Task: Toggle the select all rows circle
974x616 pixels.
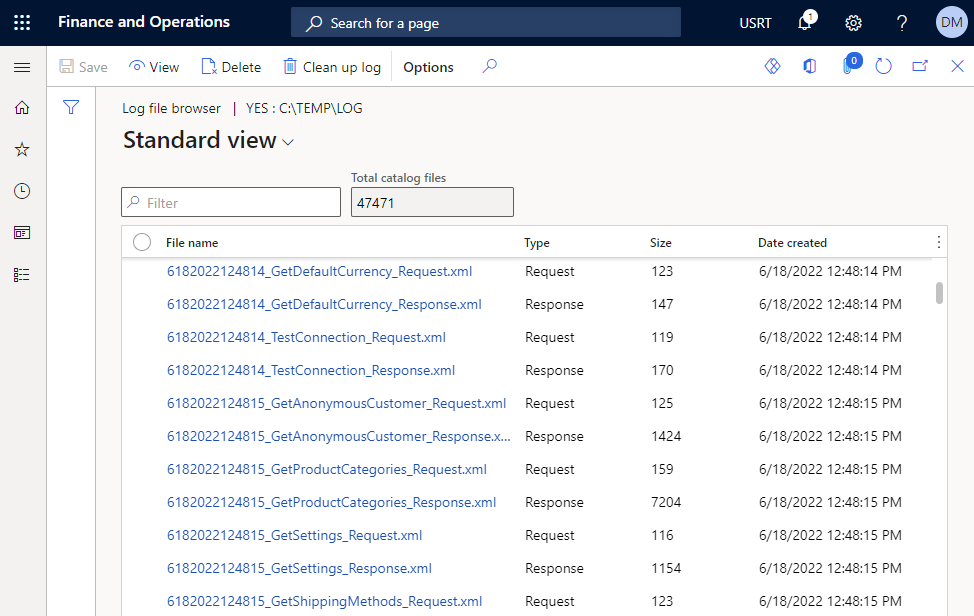Action: [142, 242]
